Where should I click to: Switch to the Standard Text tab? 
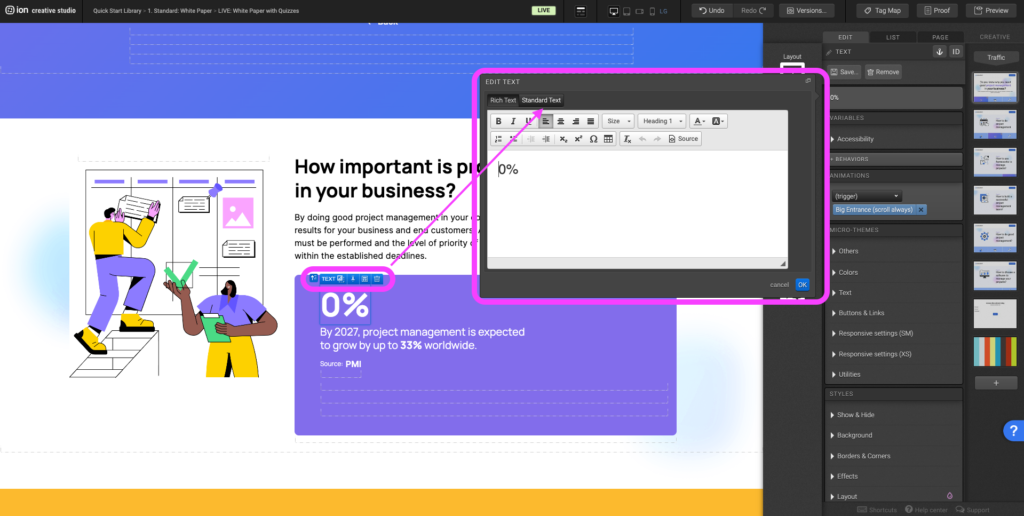pyautogui.click(x=541, y=100)
